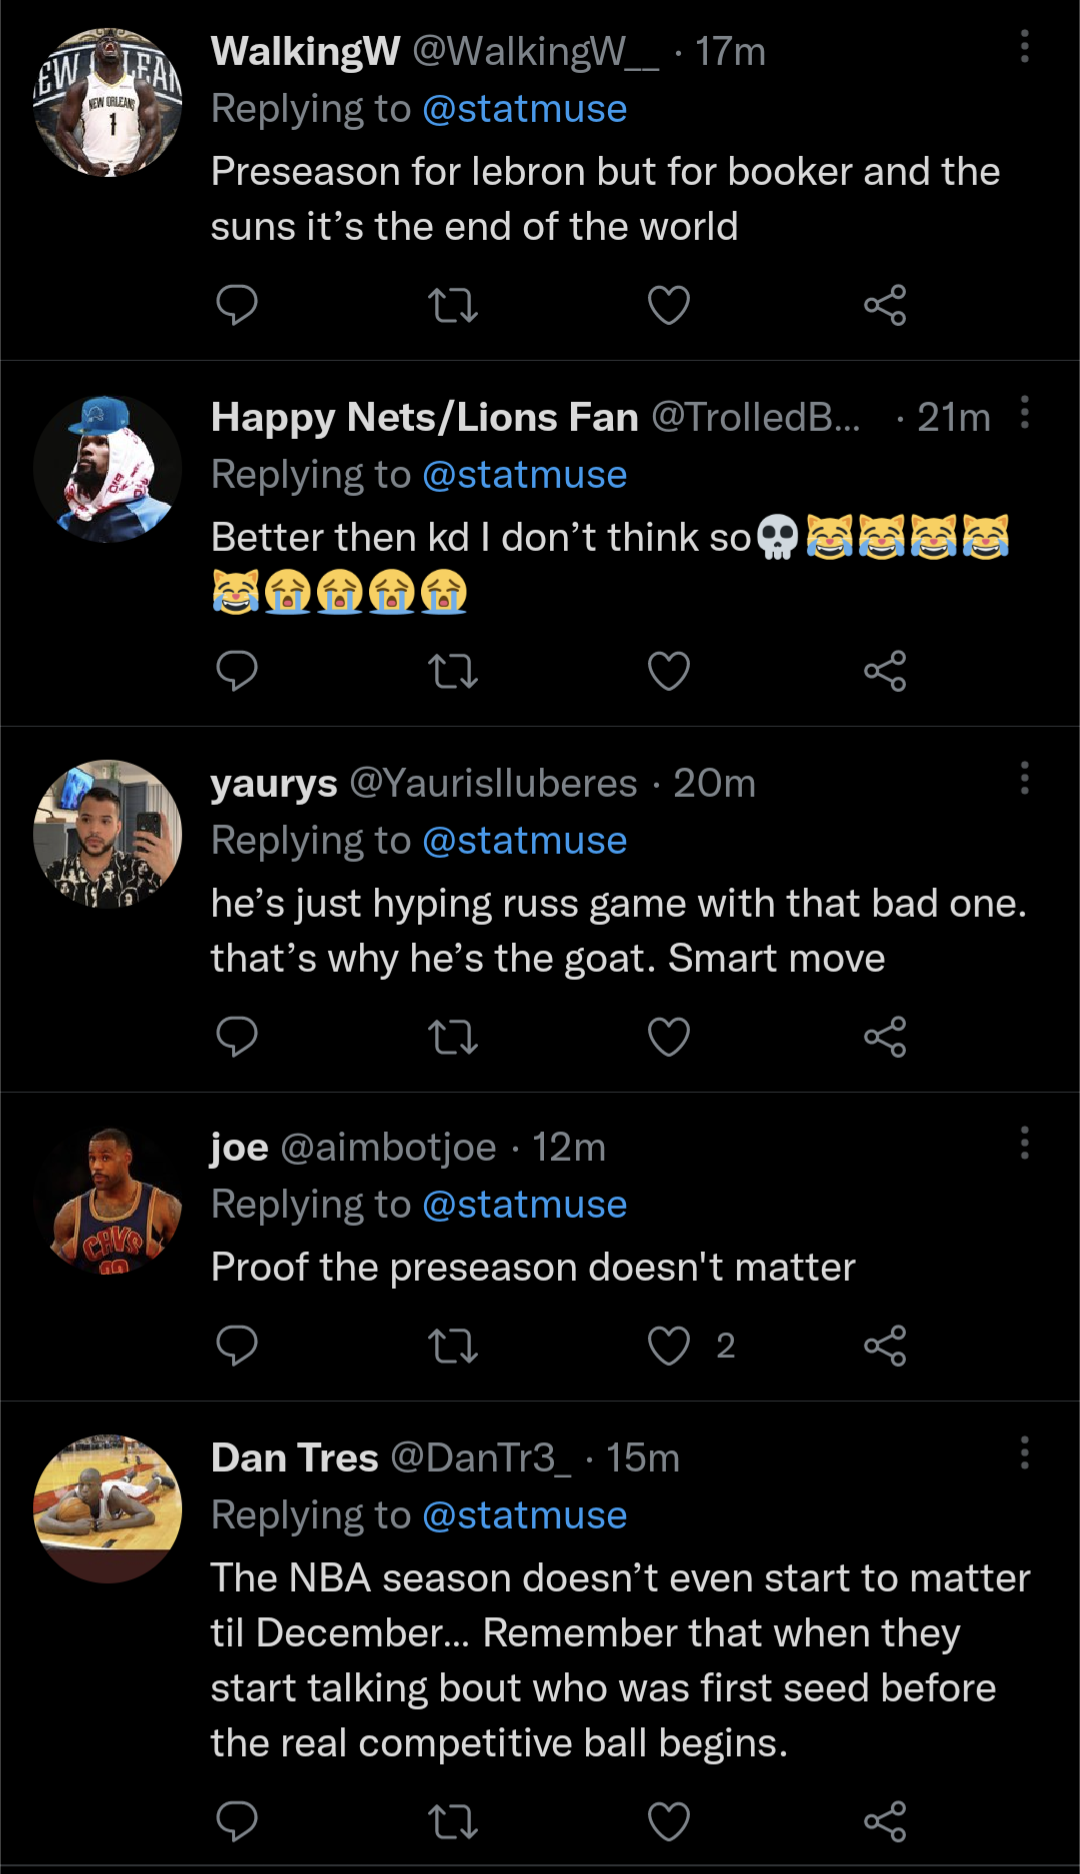The image size is (1080, 1874).
Task: Reply to WalkingW's tweet
Action: (237, 305)
